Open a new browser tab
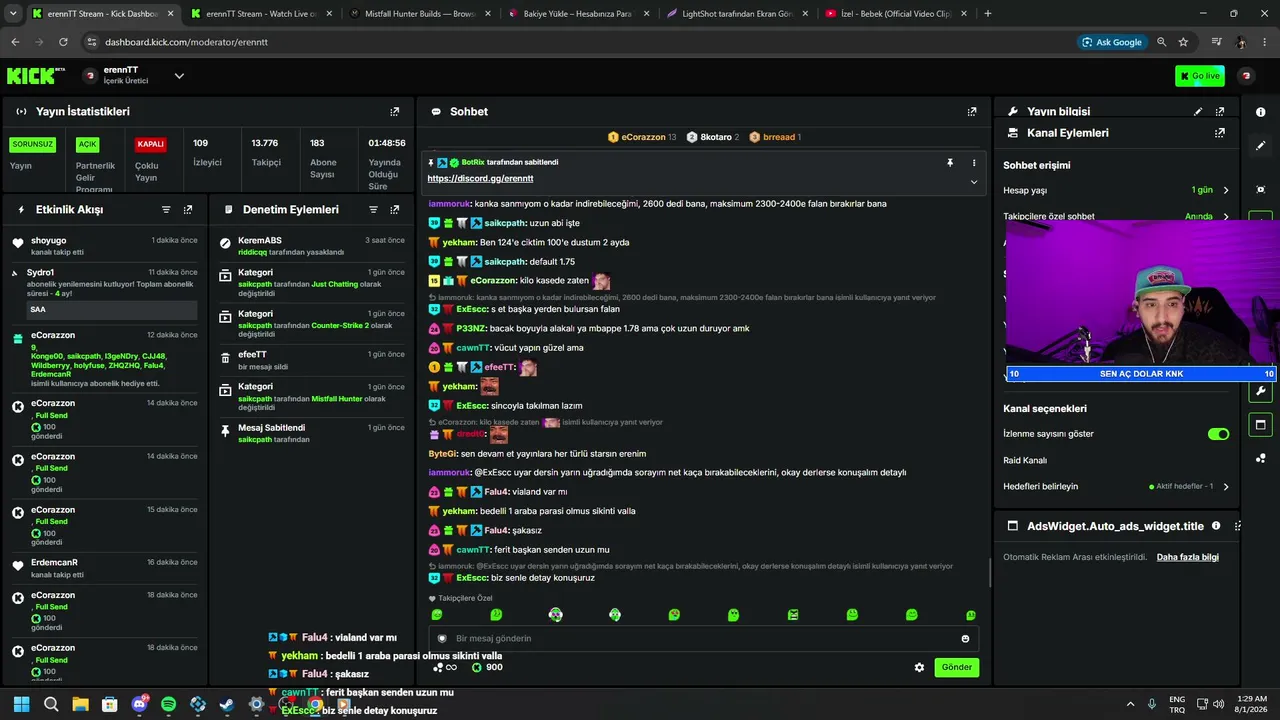 point(988,14)
